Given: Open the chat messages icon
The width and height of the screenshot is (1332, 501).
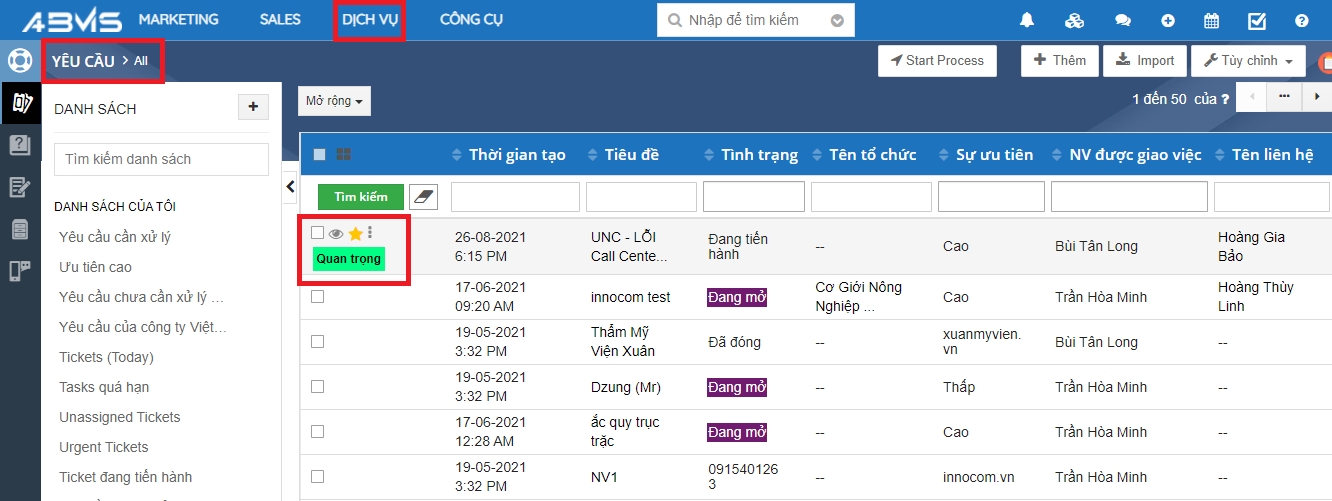Looking at the screenshot, I should (1122, 21).
